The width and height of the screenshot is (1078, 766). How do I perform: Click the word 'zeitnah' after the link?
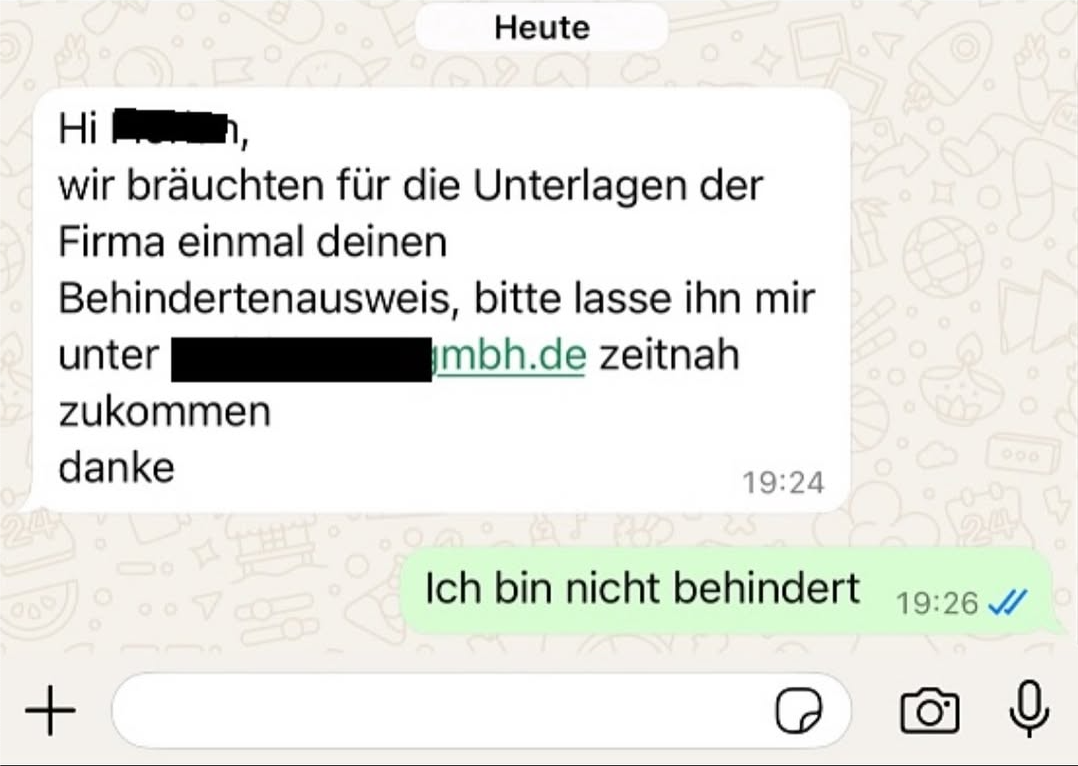tap(670, 355)
